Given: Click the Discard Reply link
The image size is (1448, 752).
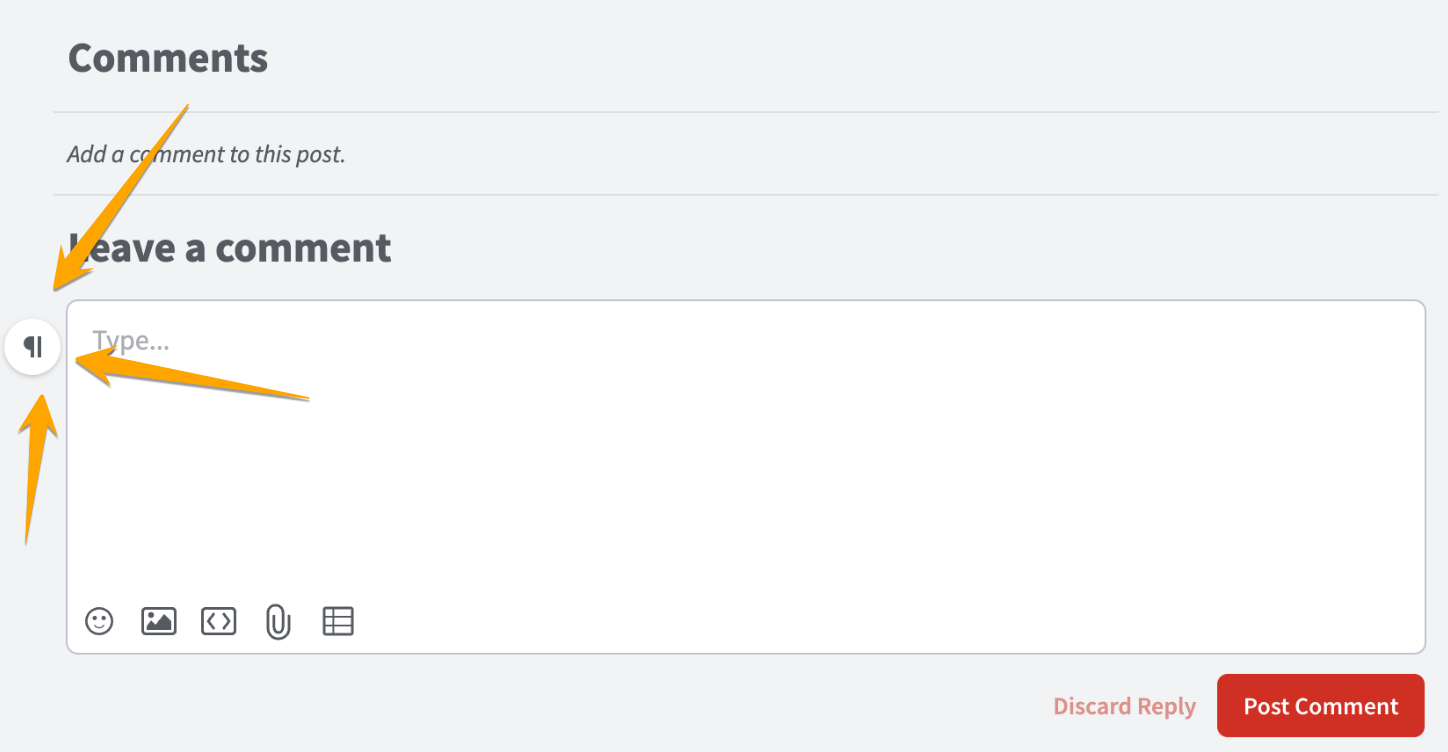Looking at the screenshot, I should coord(1124,706).
